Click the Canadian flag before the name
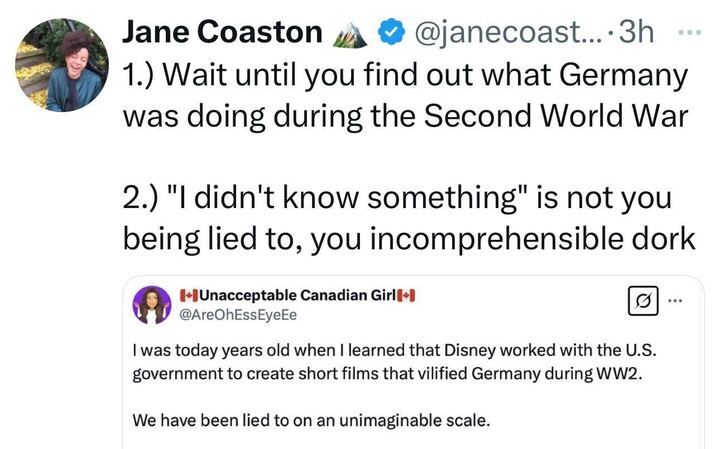This screenshot has height=449, width=720. [190, 295]
